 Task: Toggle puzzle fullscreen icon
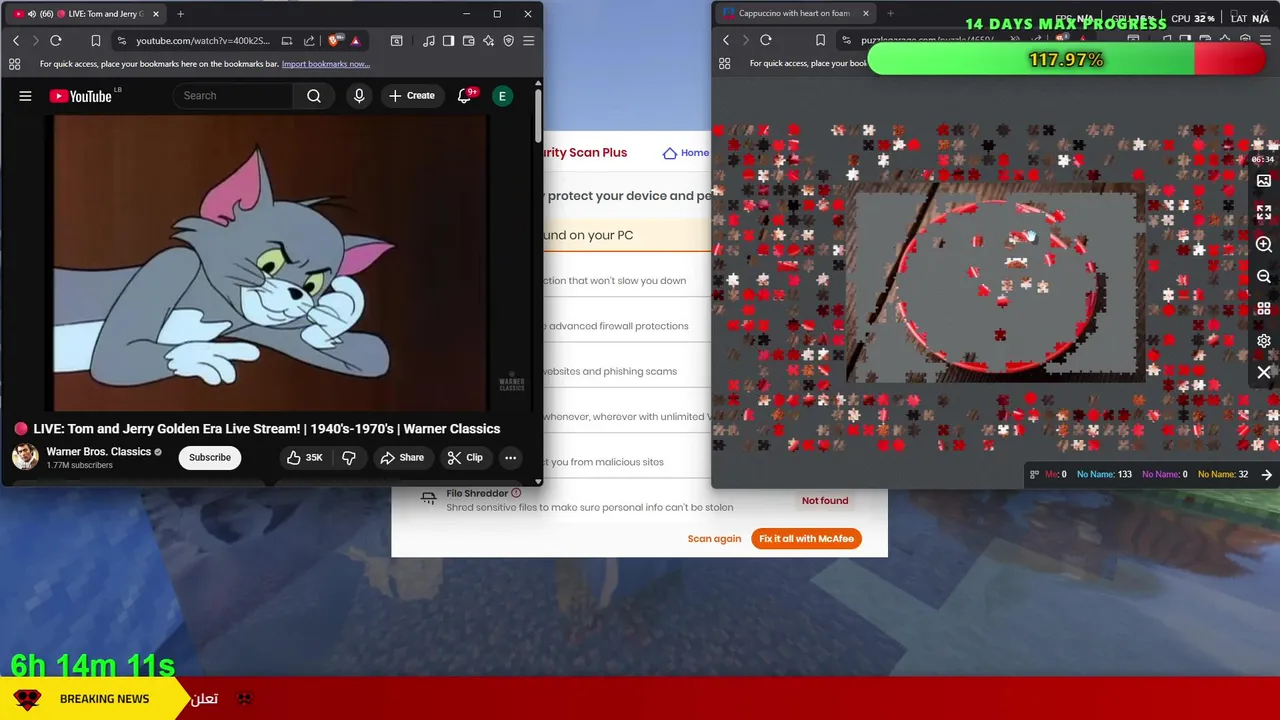click(x=1264, y=213)
